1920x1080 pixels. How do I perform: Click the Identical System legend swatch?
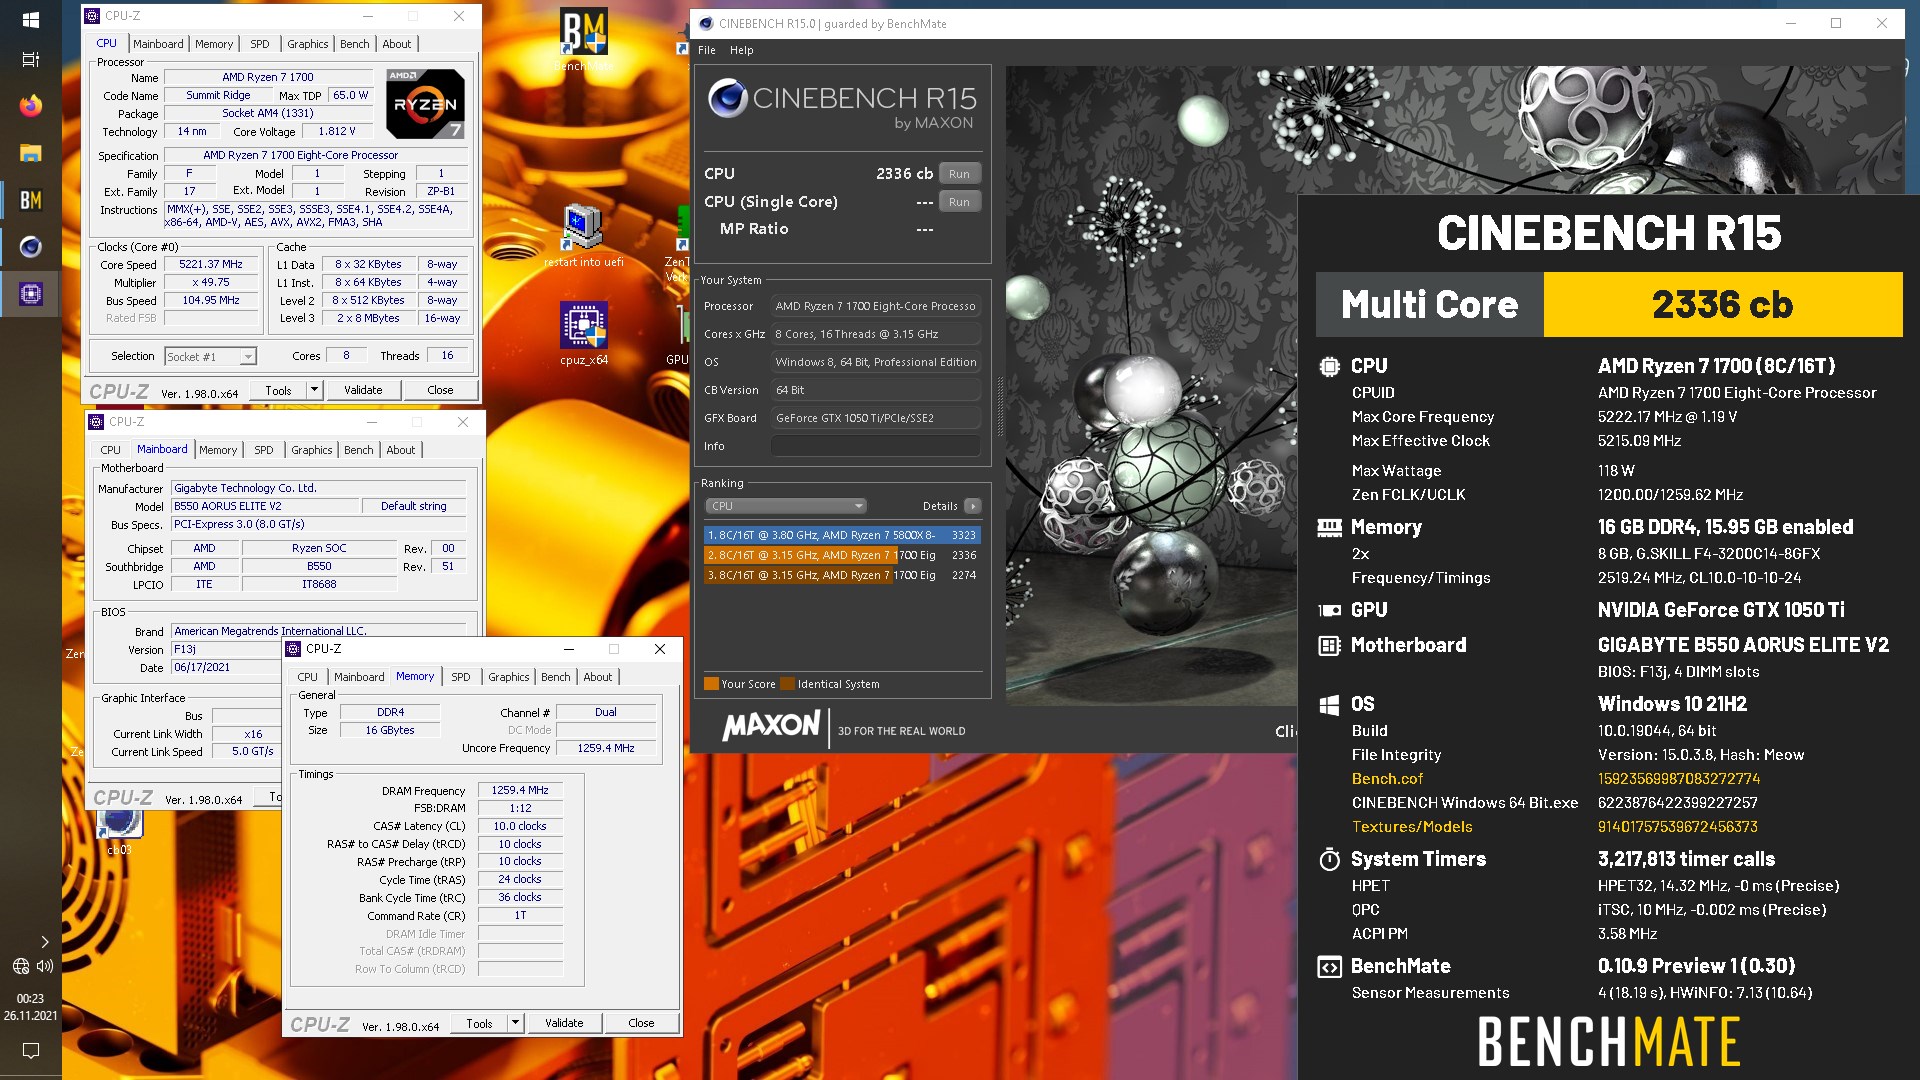[788, 684]
